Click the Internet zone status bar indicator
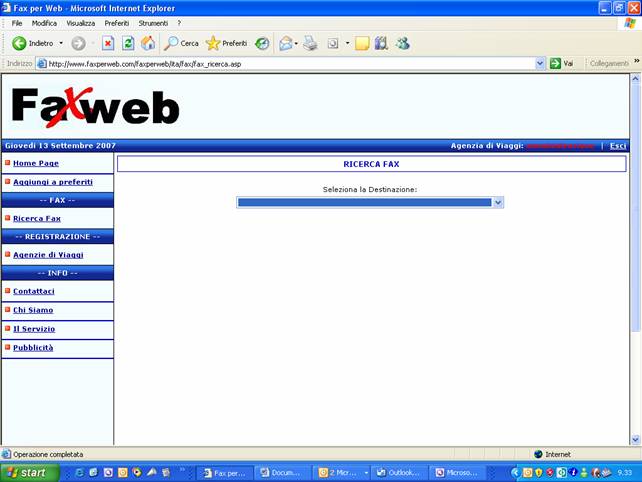 tap(553, 455)
